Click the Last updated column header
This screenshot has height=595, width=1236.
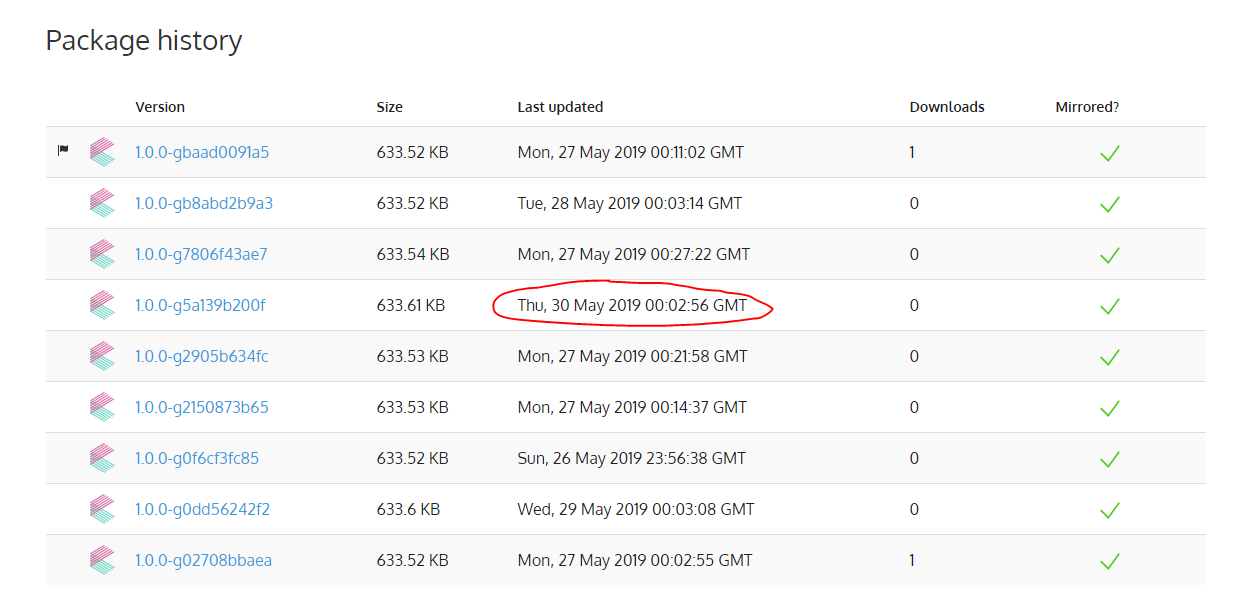pyautogui.click(x=560, y=107)
